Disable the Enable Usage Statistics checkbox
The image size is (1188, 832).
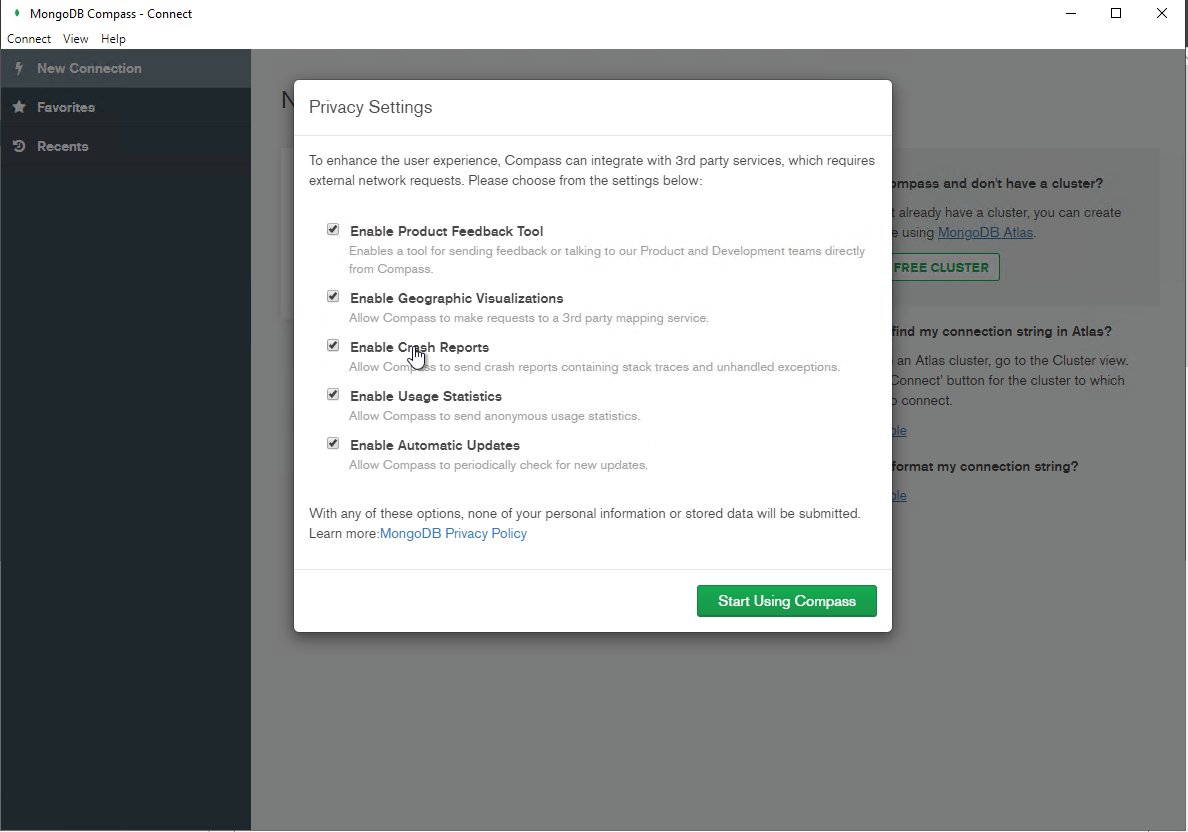pos(333,394)
